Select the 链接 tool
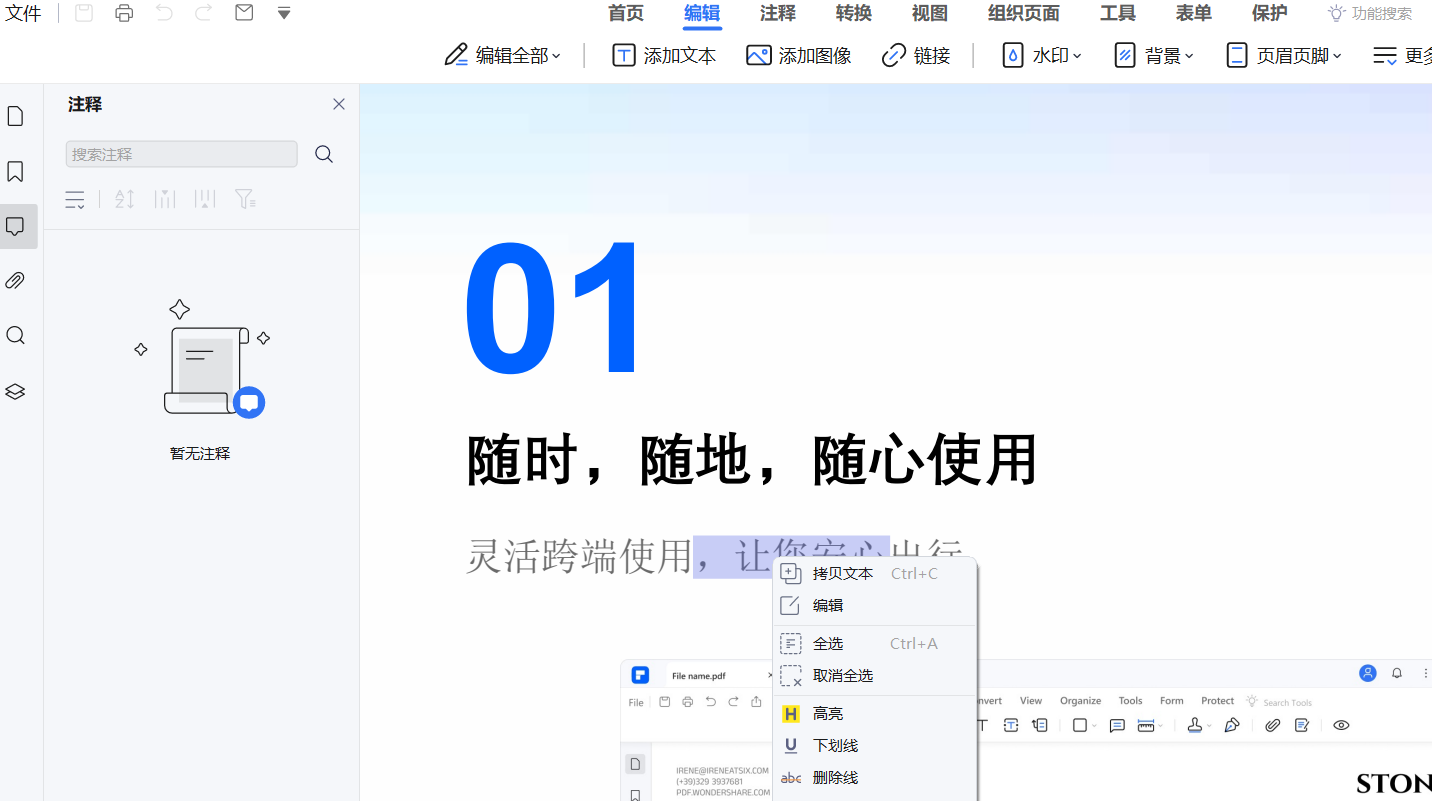The height and width of the screenshot is (801, 1432). 916,55
